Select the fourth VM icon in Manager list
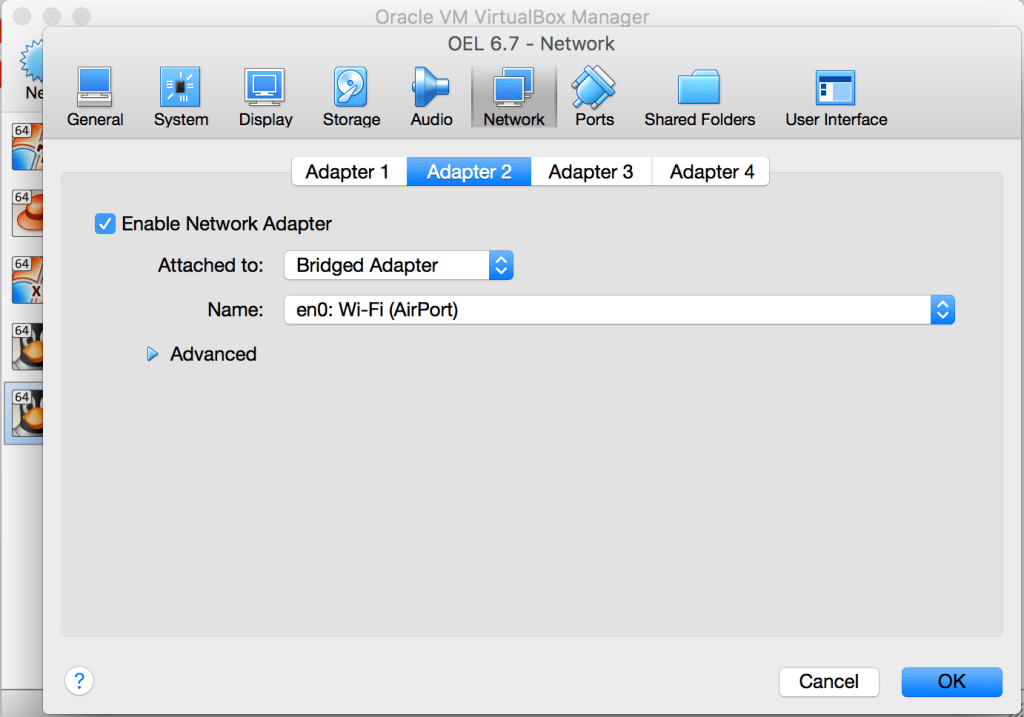The image size is (1024, 717). click(x=27, y=346)
